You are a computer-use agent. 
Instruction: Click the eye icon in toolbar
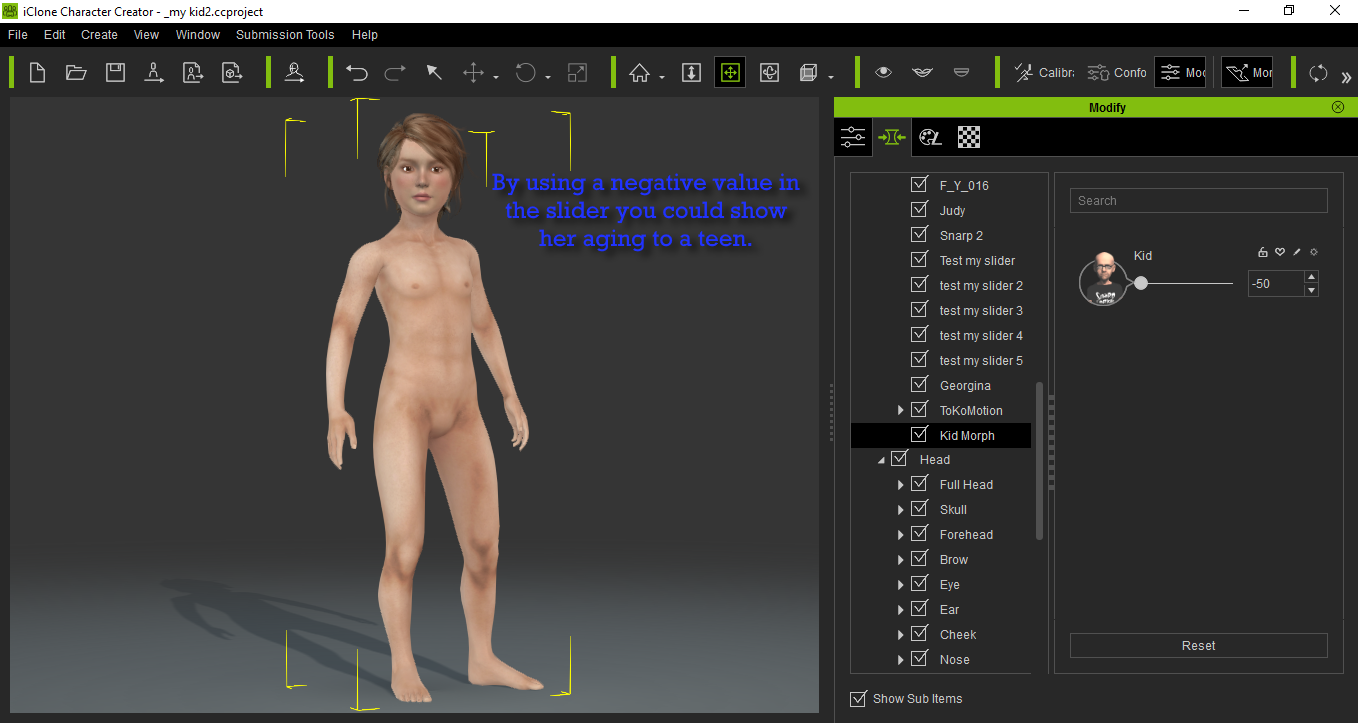tap(883, 72)
